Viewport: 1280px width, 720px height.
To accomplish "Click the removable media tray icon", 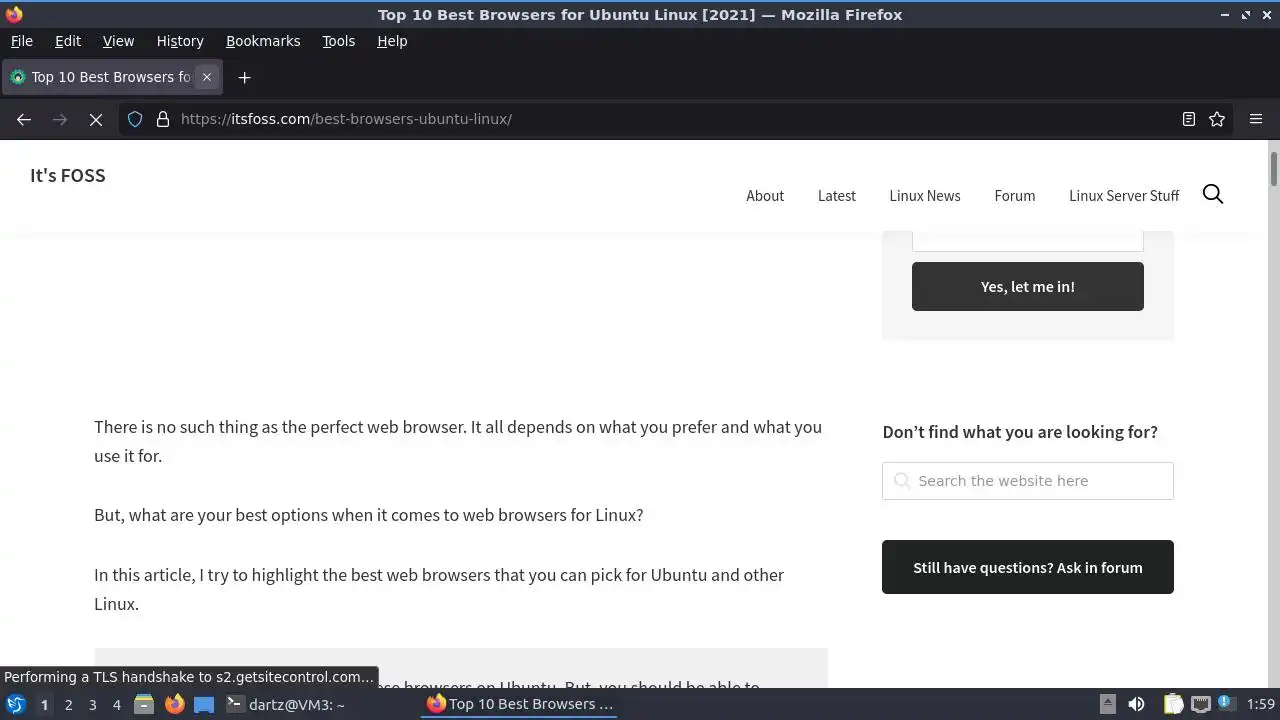I will [1107, 705].
